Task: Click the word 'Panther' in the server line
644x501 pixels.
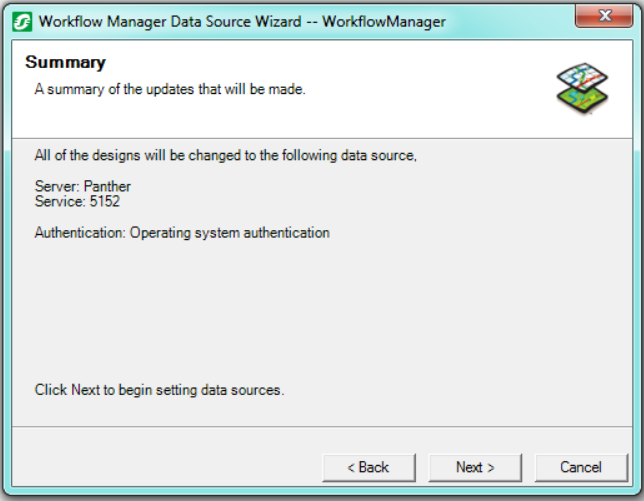Action: 107,186
